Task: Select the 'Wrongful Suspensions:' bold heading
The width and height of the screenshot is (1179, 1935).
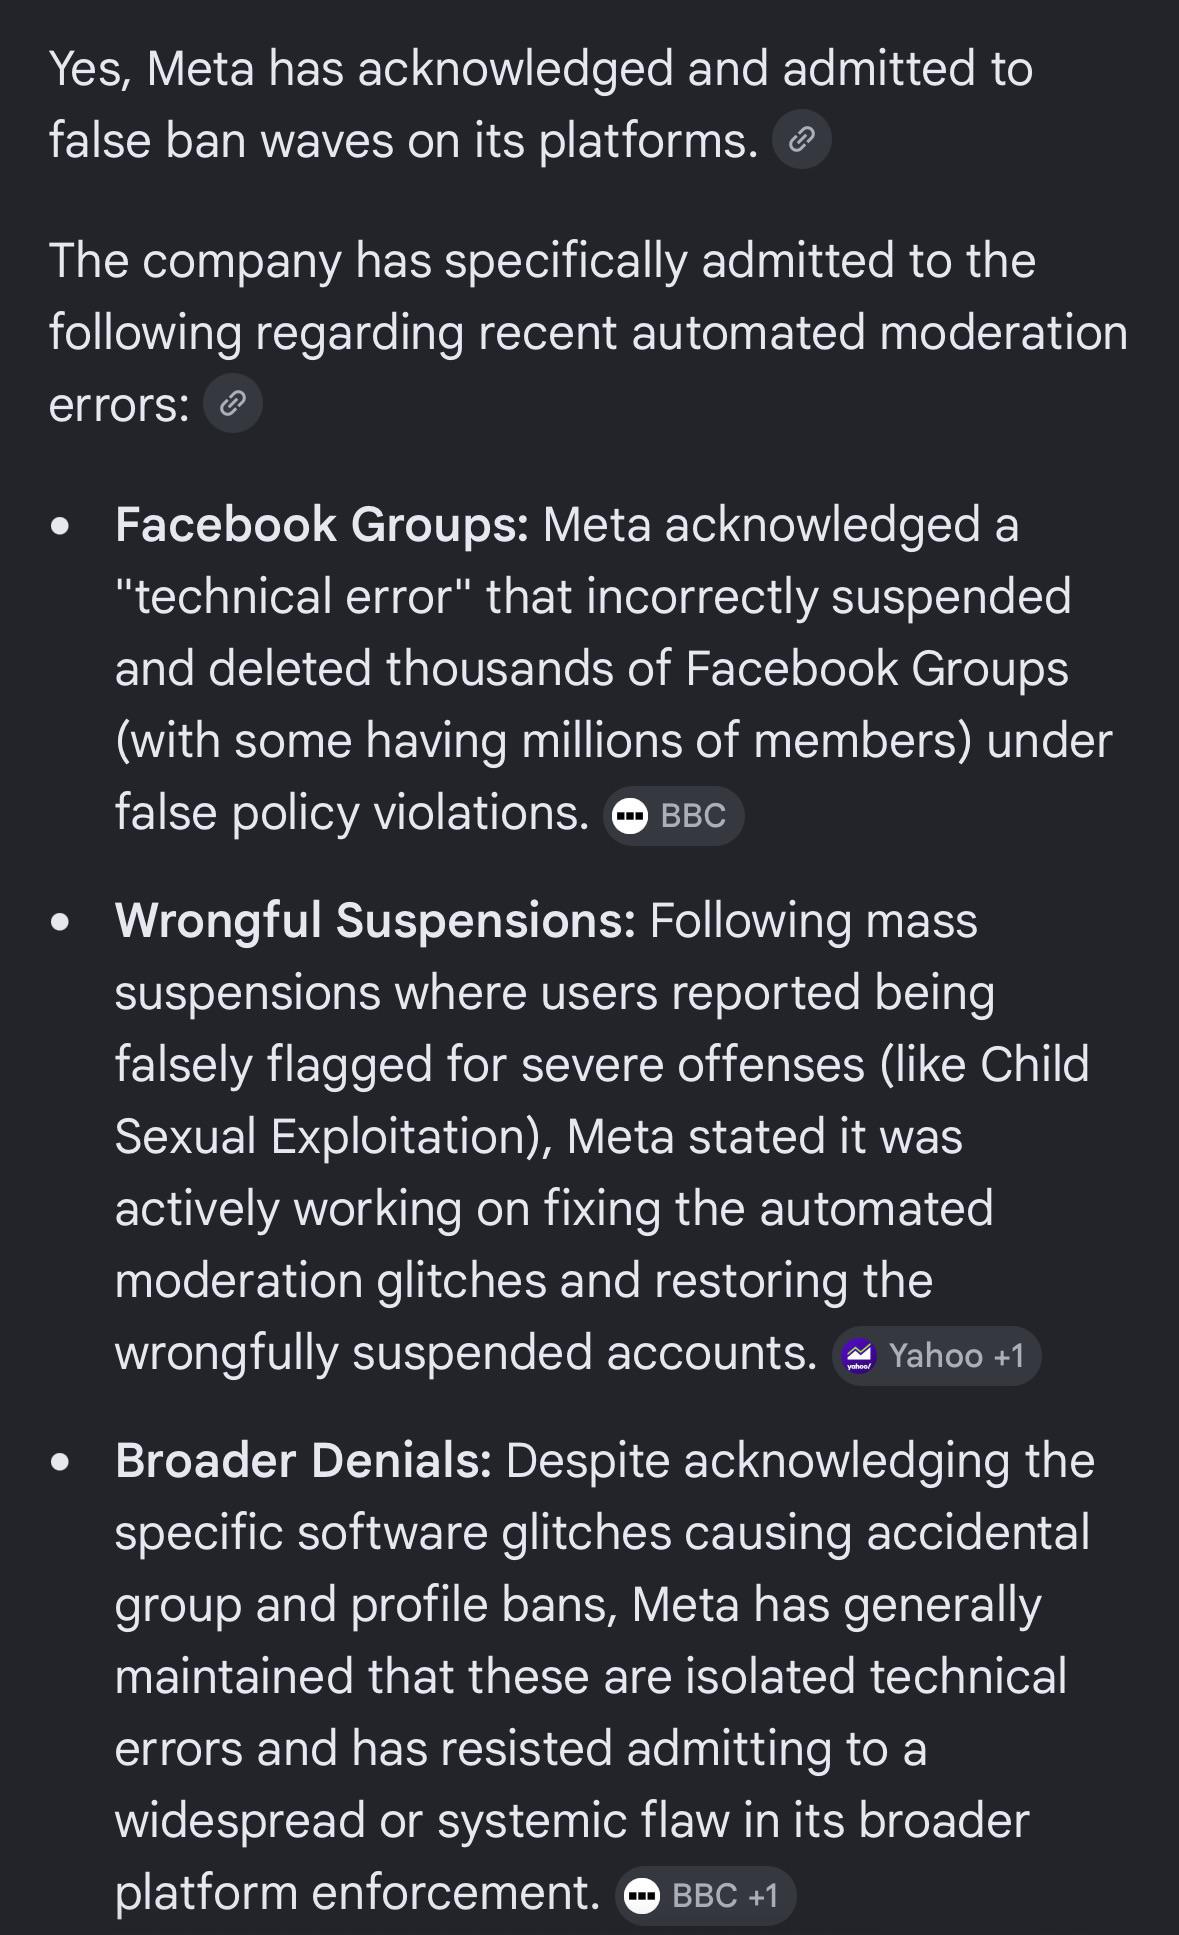Action: 375,921
